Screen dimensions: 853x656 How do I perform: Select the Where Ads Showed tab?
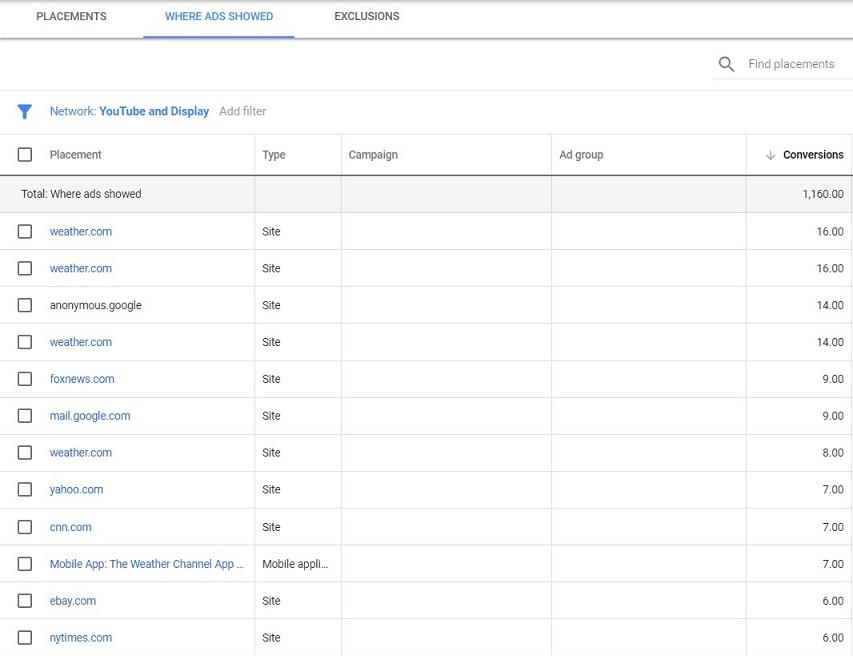[218, 16]
